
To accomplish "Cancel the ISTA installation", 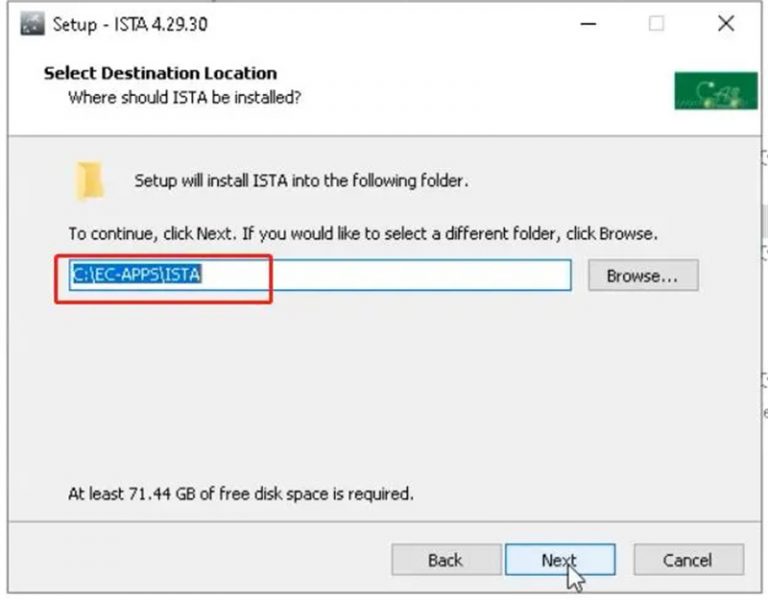I will 688,560.
